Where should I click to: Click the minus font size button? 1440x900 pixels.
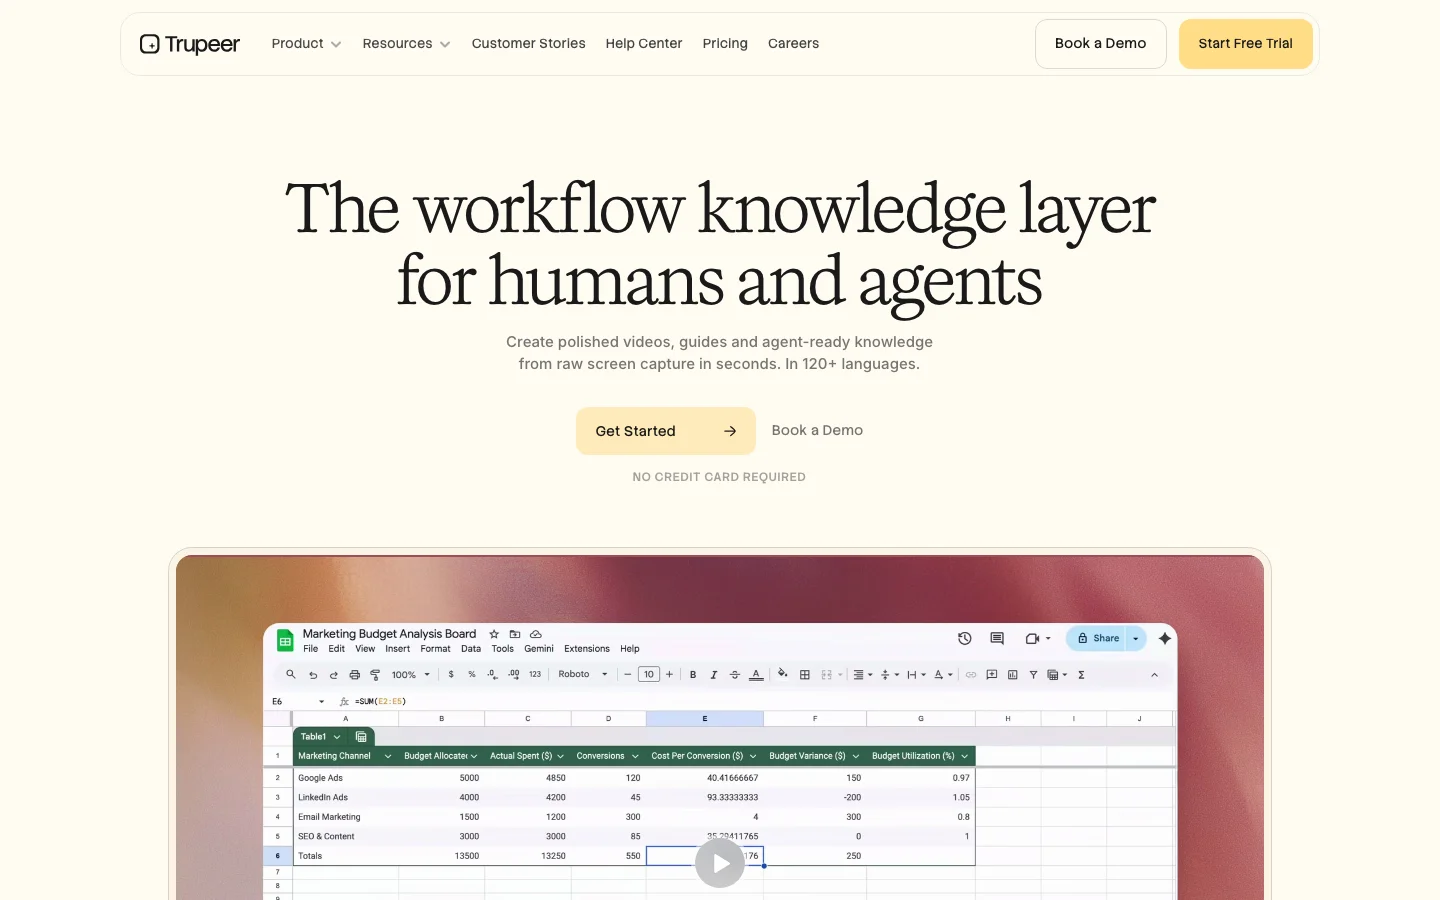628,675
